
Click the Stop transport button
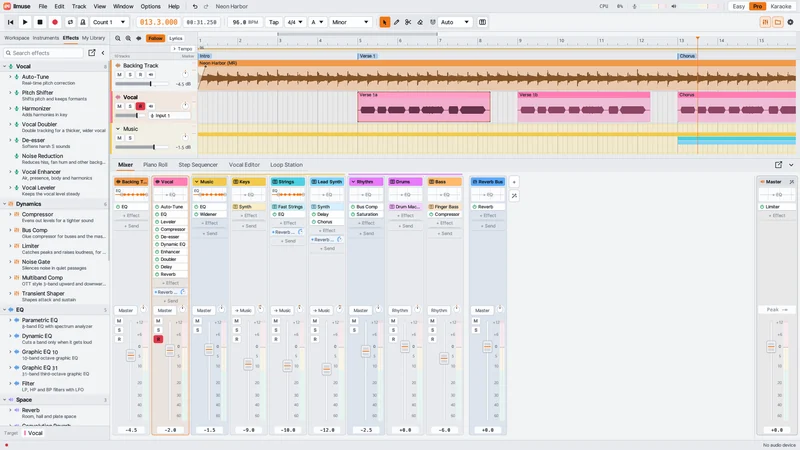(x=40, y=22)
